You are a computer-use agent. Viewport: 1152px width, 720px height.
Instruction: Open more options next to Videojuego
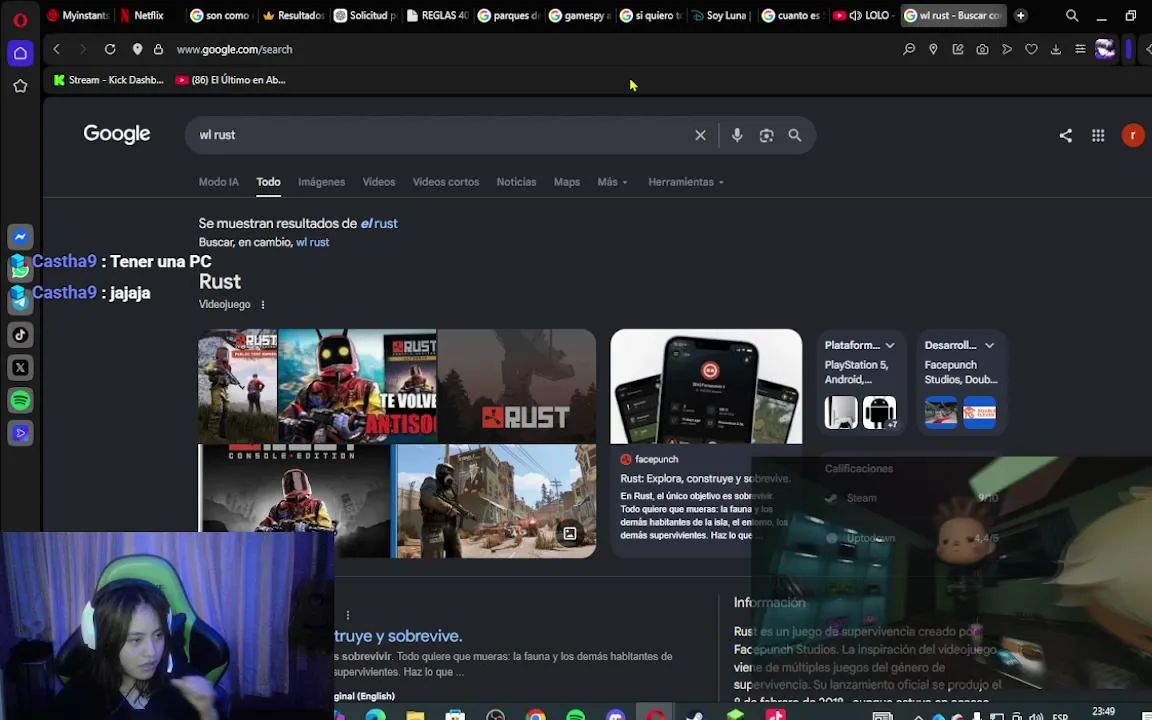(262, 304)
